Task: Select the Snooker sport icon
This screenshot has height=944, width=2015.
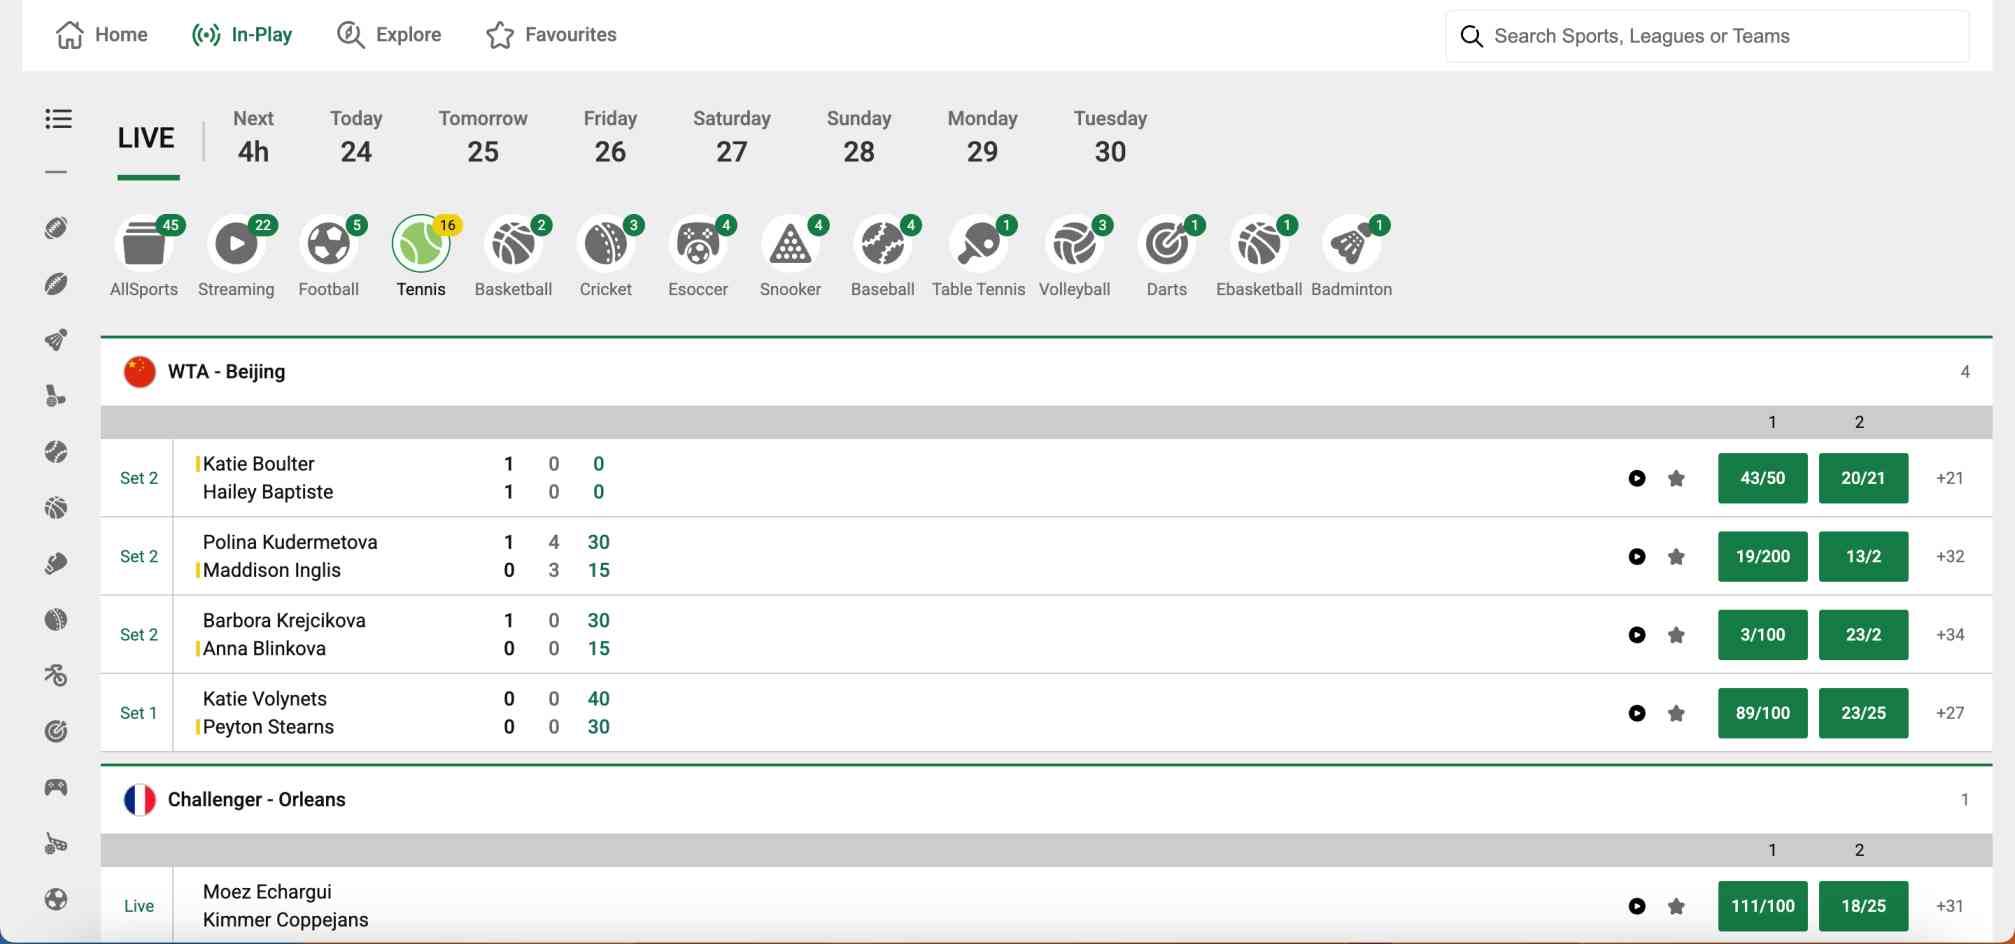Action: [x=789, y=245]
